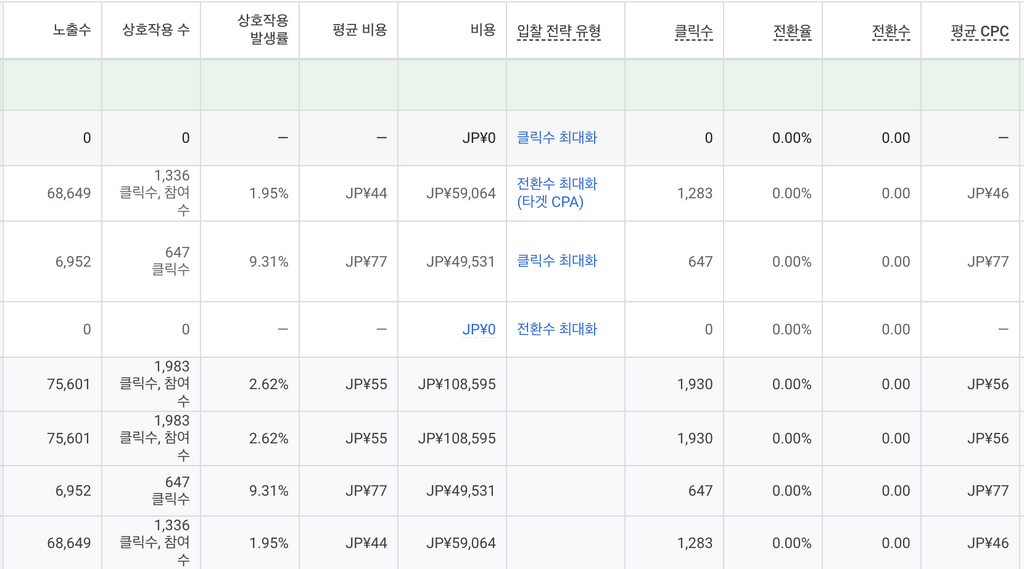Select 평균 CPC JP¥77 in the 클릭수 최대화 row
The width and height of the screenshot is (1024, 569).
click(988, 262)
